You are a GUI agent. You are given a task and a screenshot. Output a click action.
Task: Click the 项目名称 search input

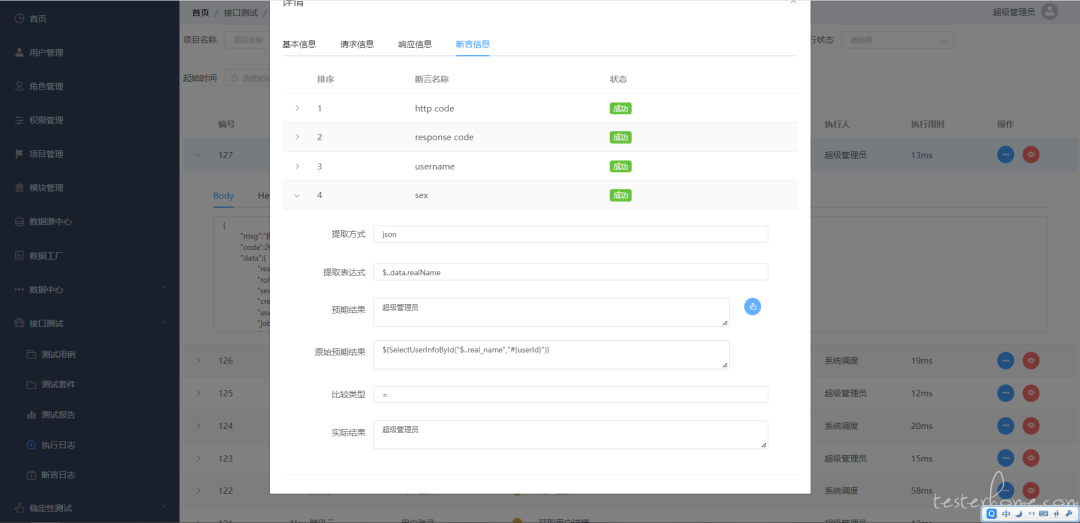coord(247,40)
